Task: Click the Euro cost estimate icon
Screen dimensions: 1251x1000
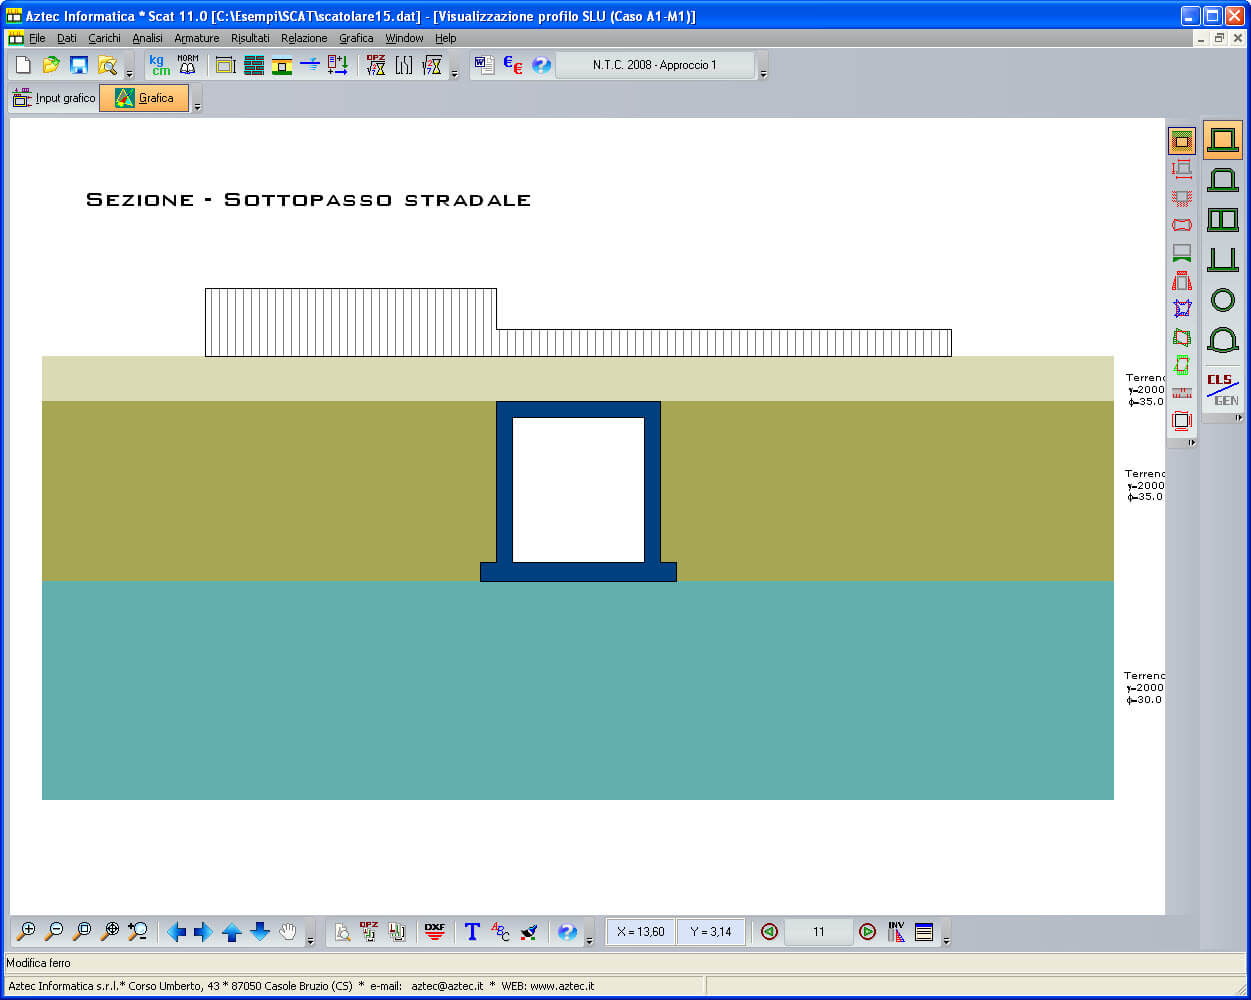Action: click(x=513, y=65)
